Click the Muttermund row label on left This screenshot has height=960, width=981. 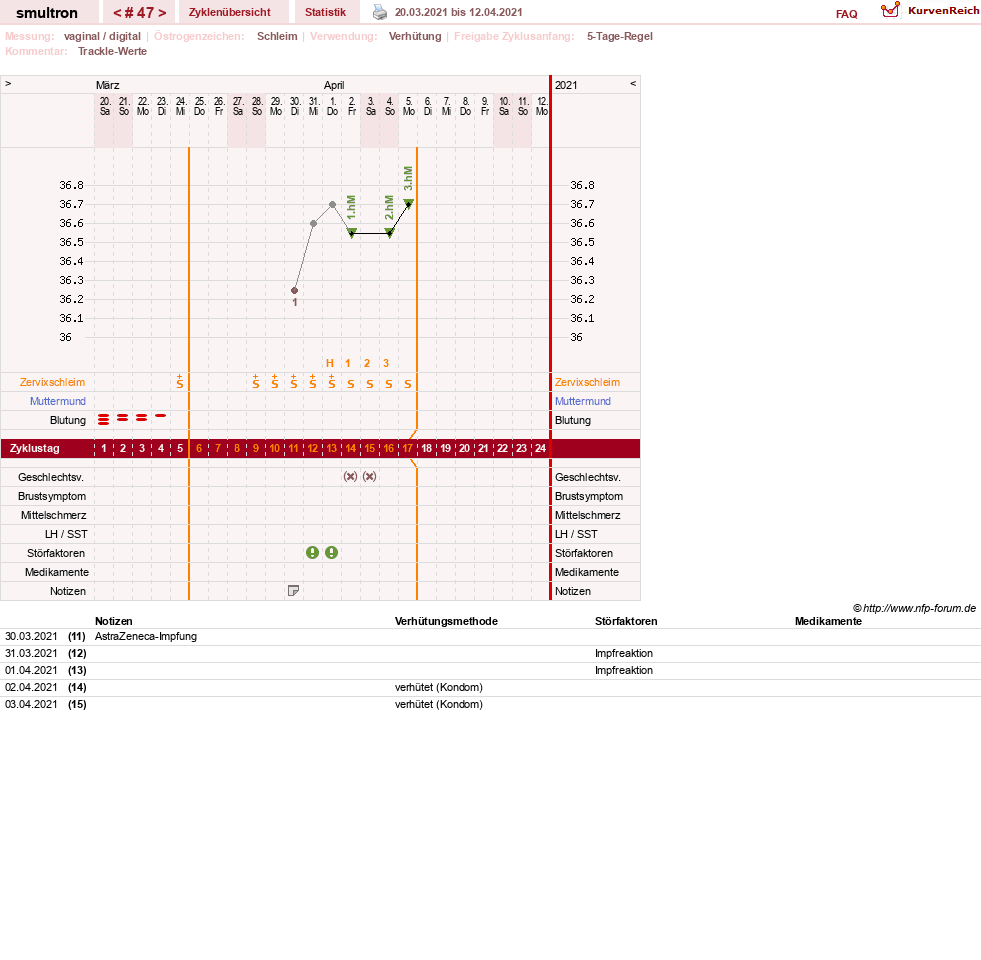click(58, 401)
